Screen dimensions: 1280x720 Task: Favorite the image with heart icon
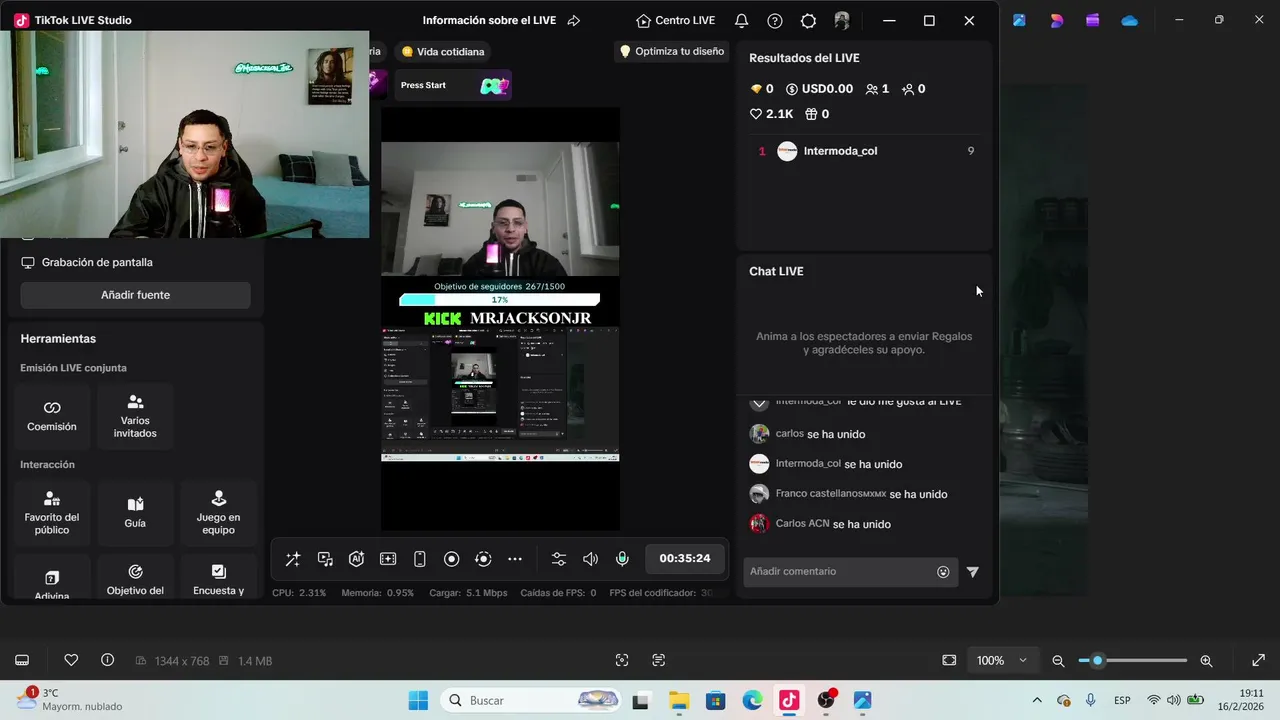[x=71, y=660]
